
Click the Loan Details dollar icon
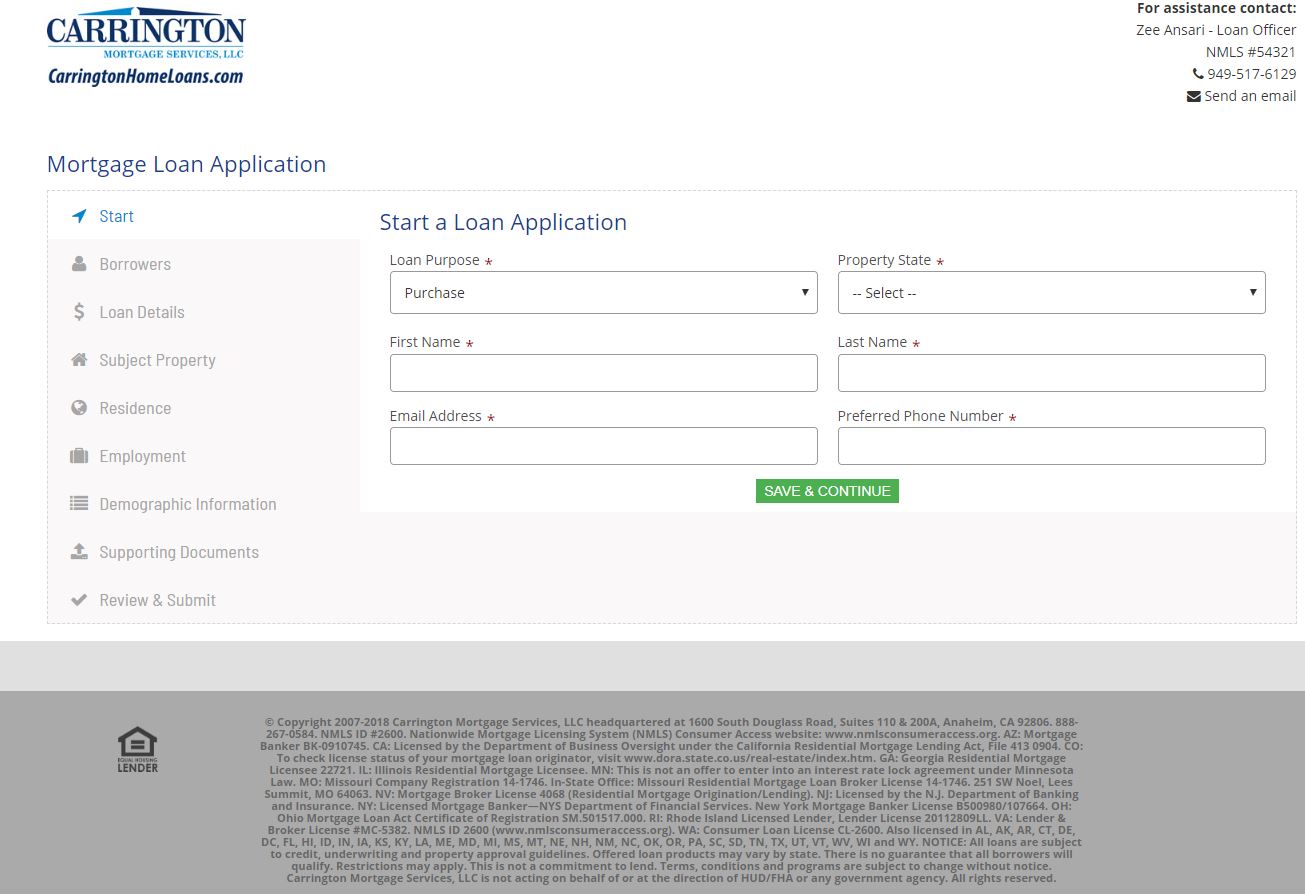point(79,312)
